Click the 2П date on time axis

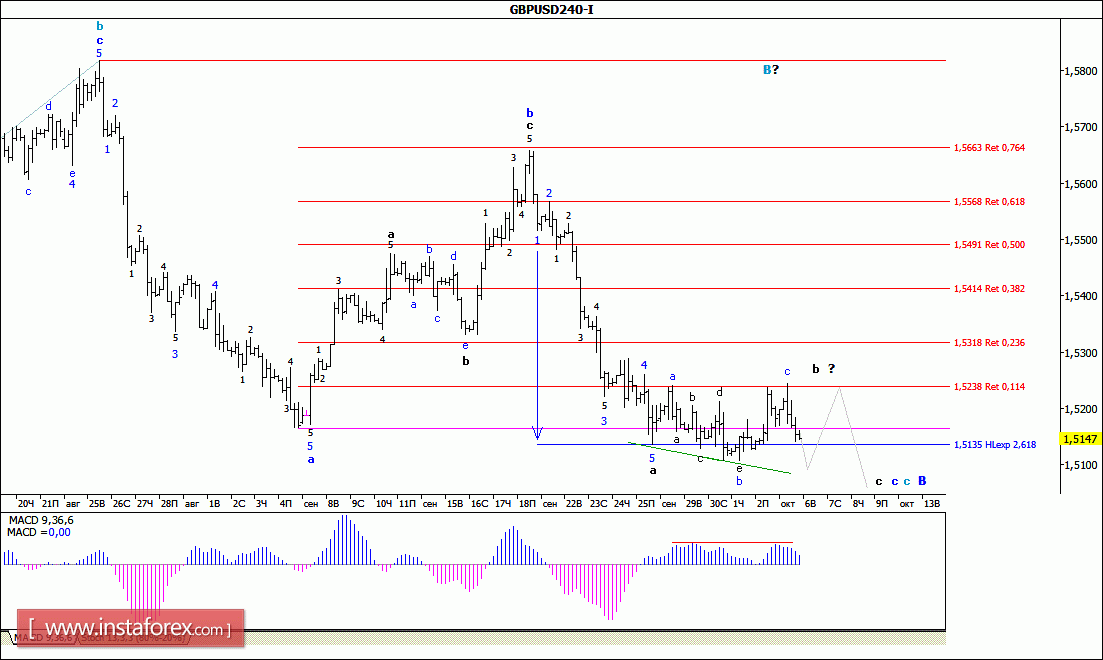[x=763, y=503]
